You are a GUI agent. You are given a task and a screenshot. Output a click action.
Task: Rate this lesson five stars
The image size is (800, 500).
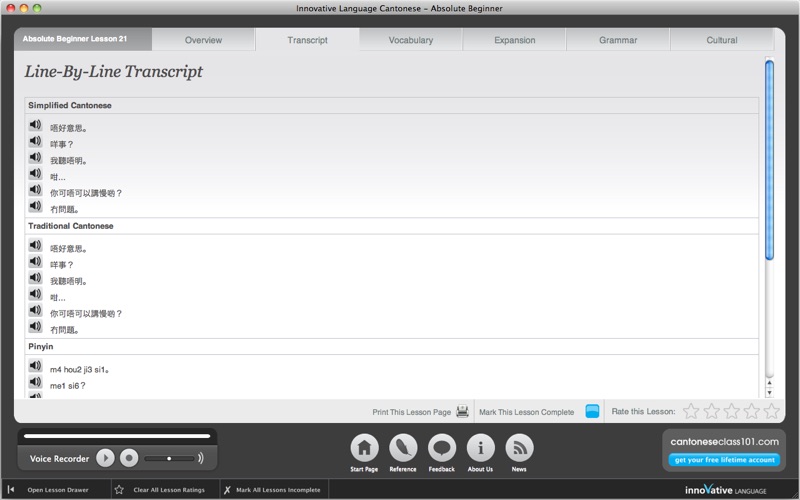click(x=771, y=411)
